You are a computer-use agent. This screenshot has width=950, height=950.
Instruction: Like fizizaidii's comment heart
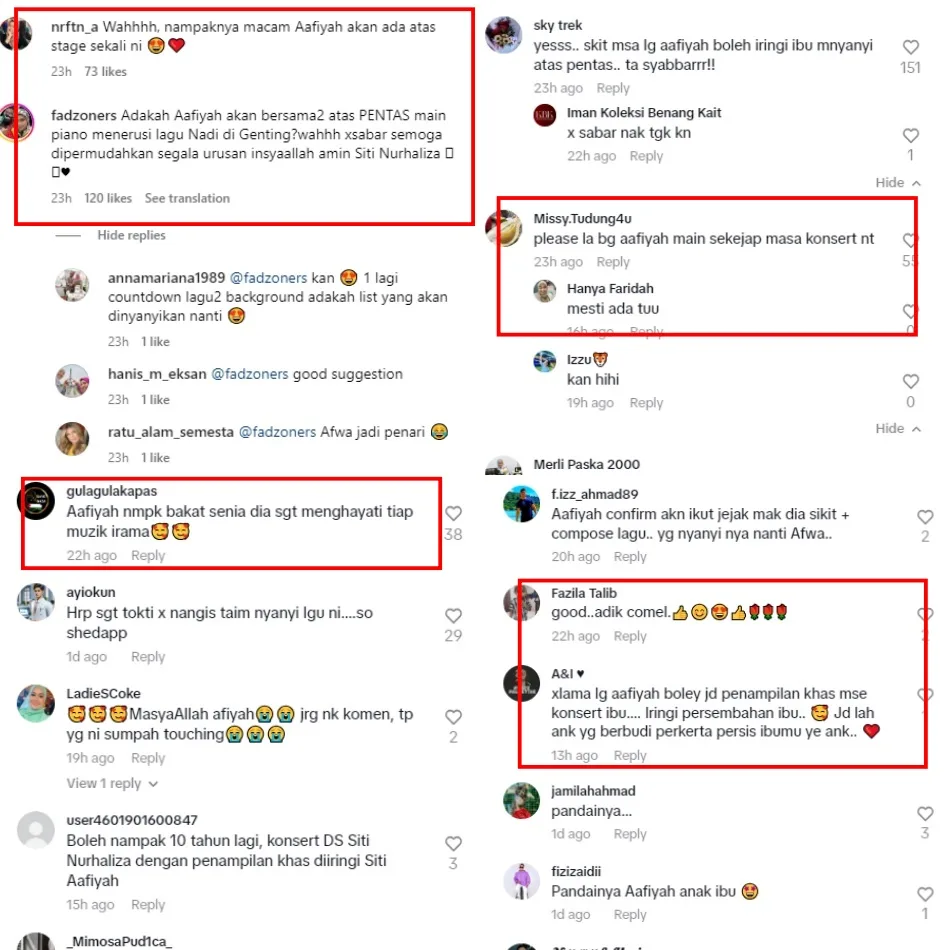tap(925, 894)
